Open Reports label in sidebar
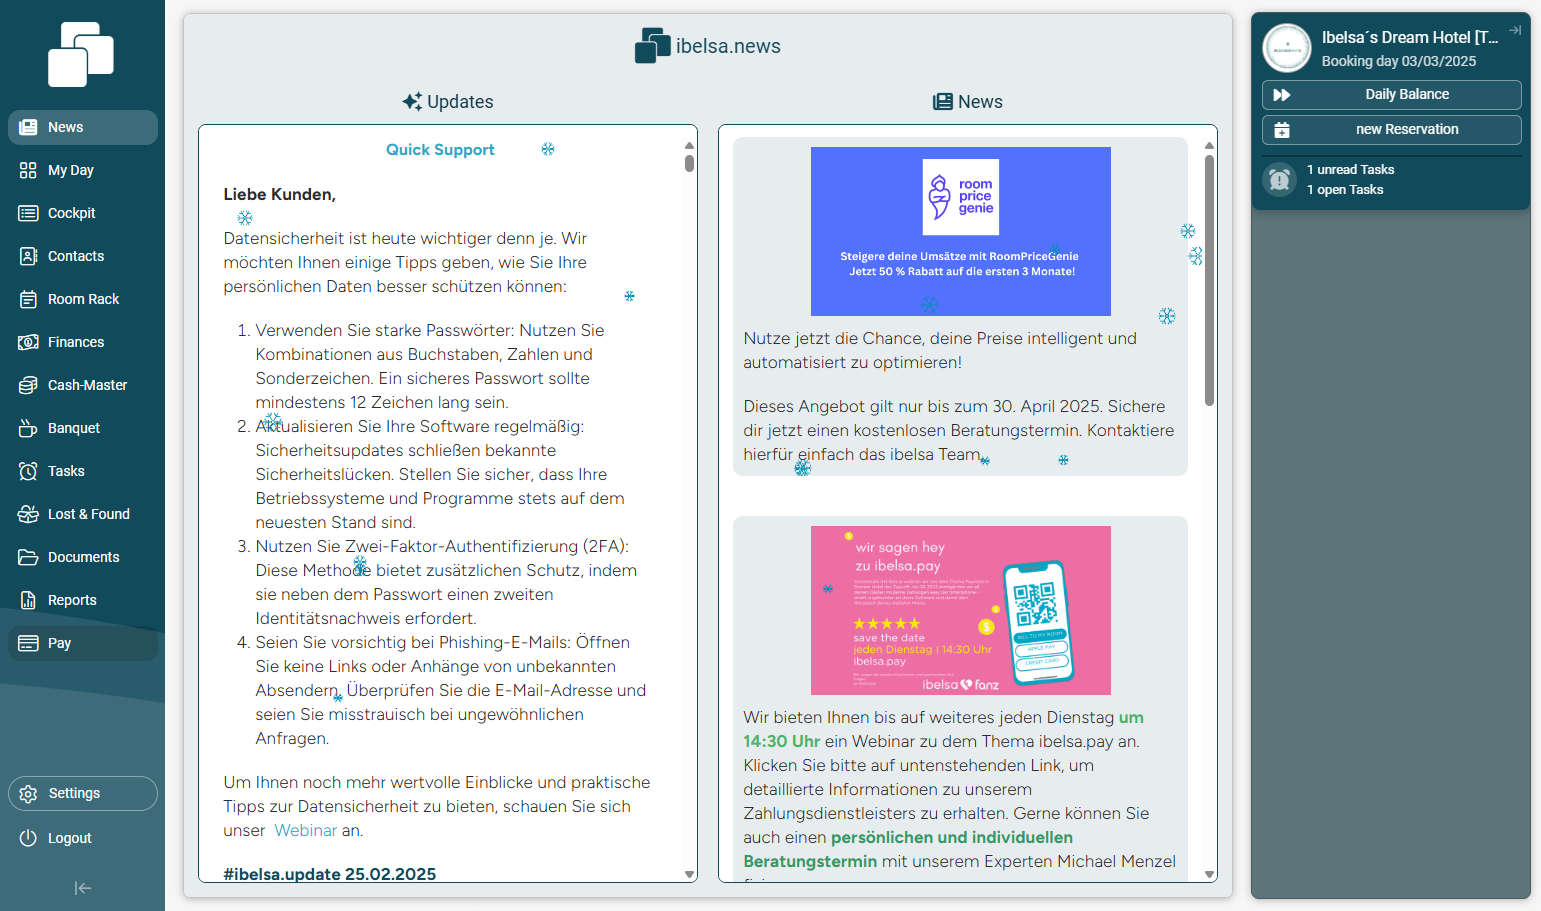Image resolution: width=1541 pixels, height=911 pixels. point(72,600)
